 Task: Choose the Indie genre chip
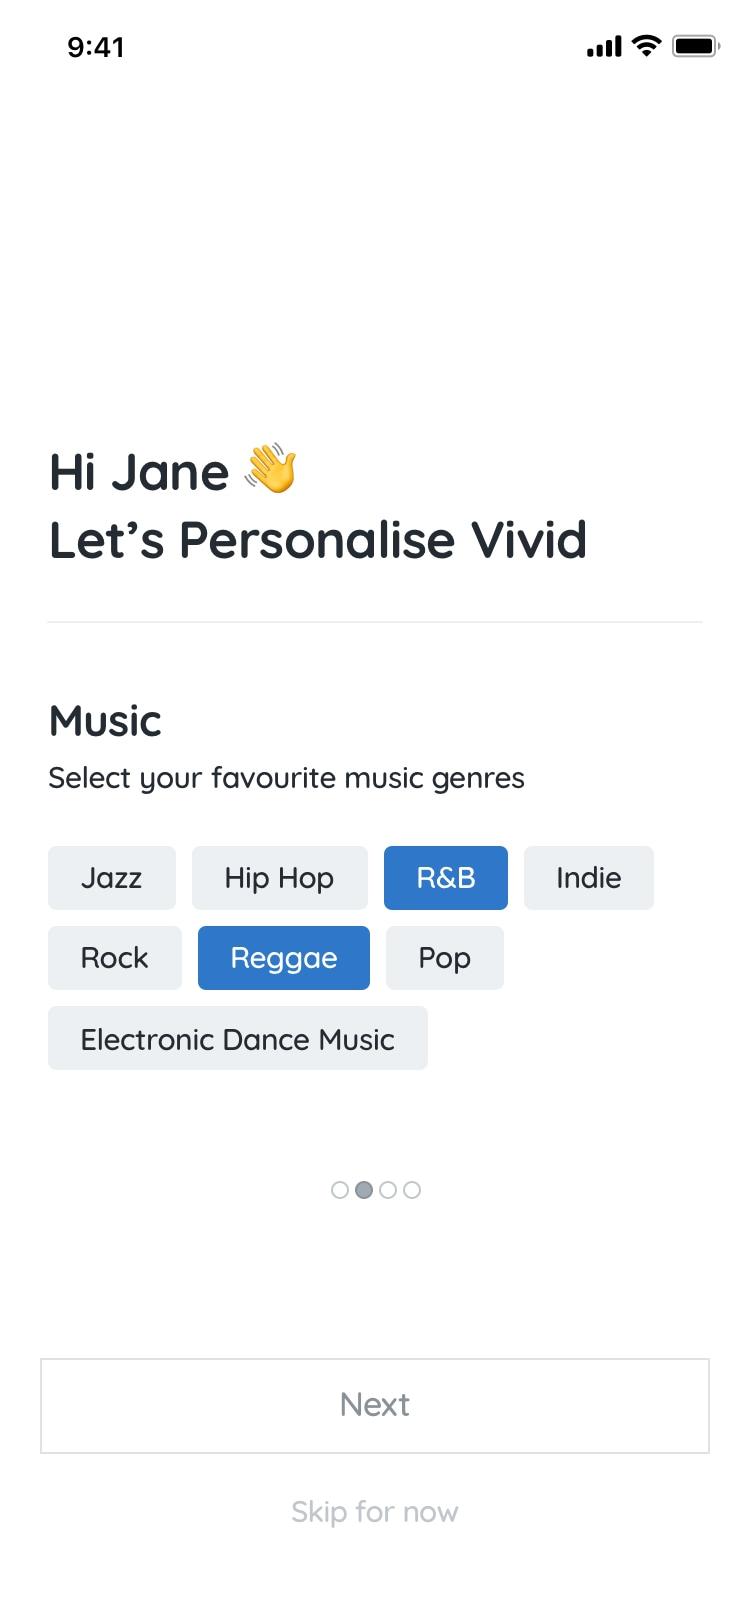click(x=588, y=878)
